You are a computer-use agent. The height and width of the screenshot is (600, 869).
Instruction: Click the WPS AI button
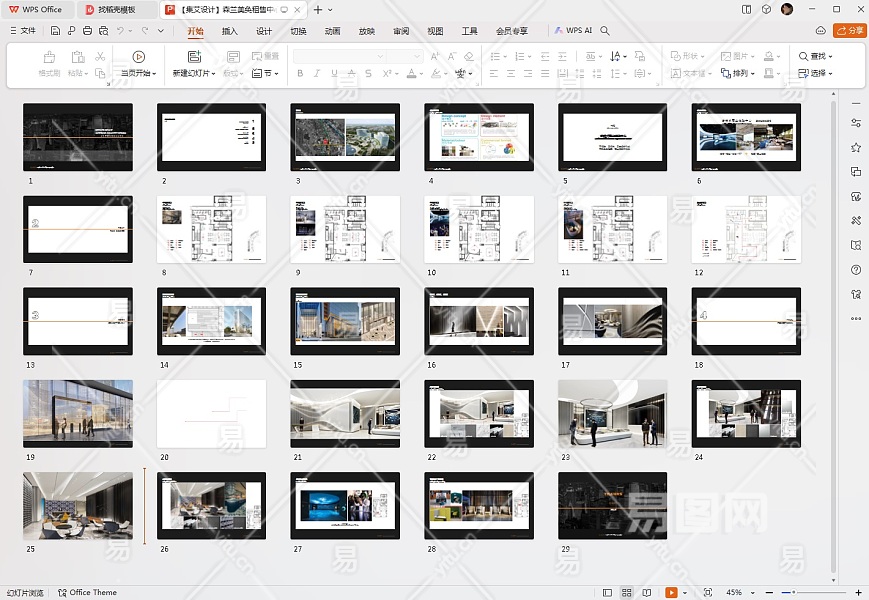574,31
